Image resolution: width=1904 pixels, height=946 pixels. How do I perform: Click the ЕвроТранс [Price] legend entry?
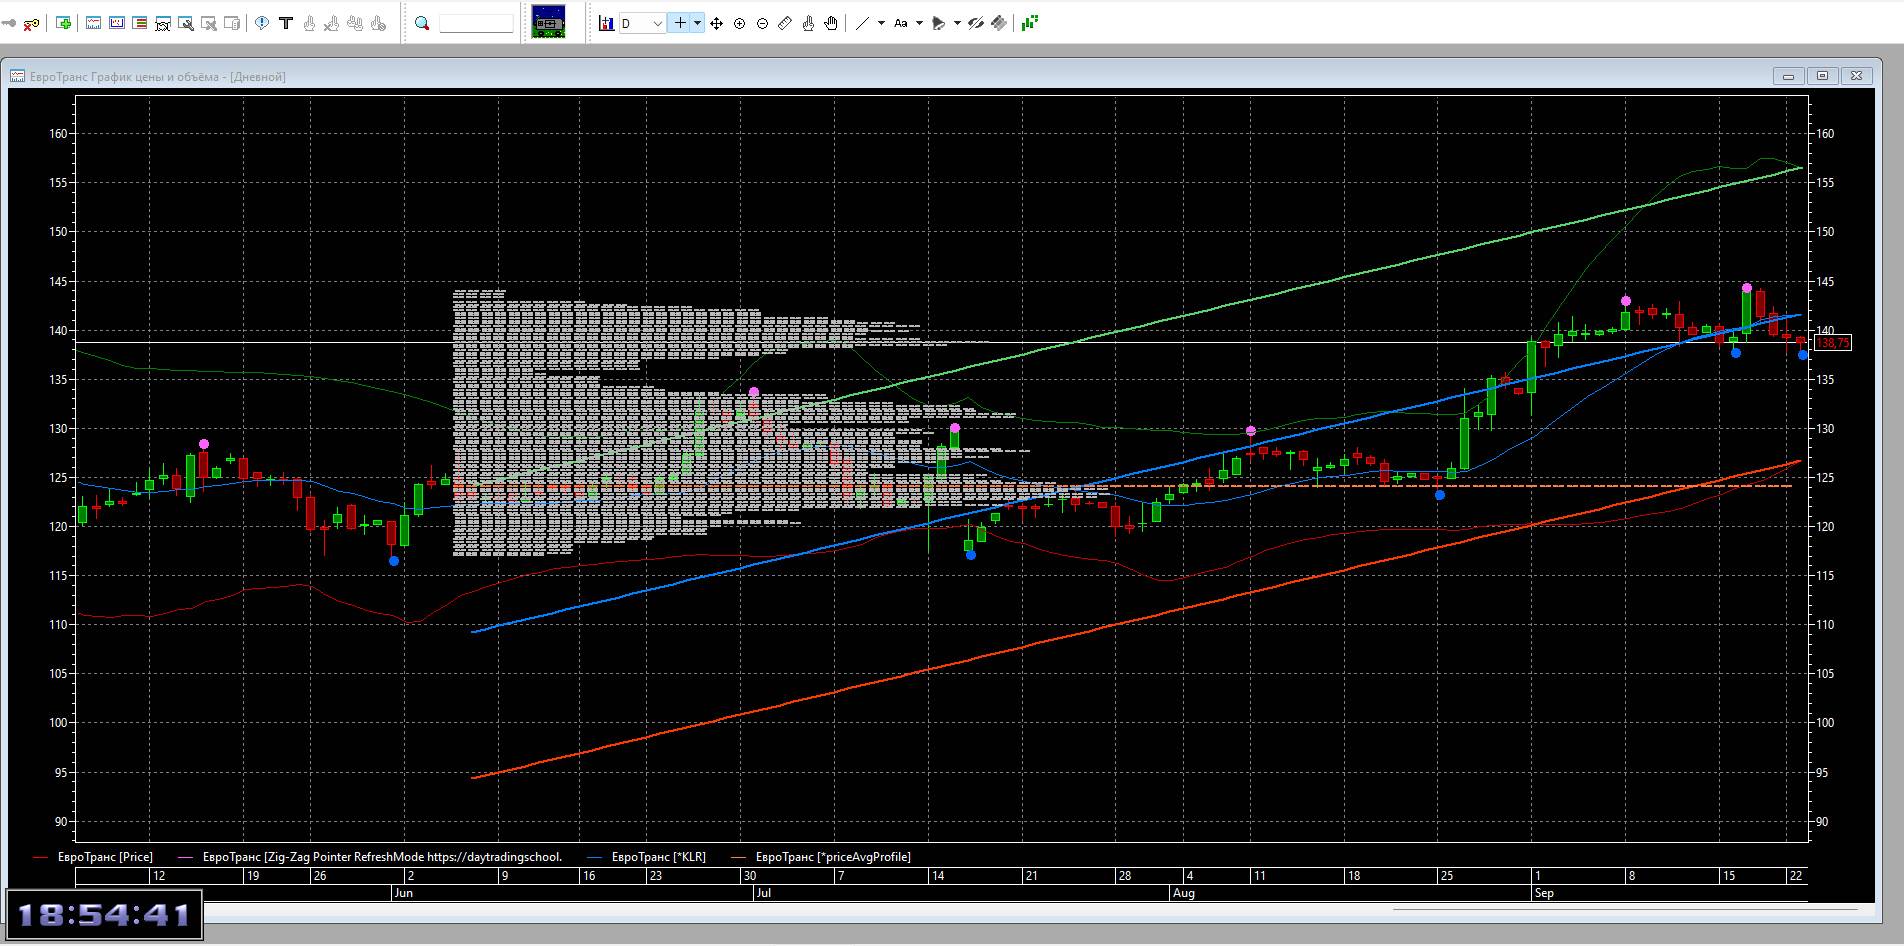pyautogui.click(x=105, y=857)
